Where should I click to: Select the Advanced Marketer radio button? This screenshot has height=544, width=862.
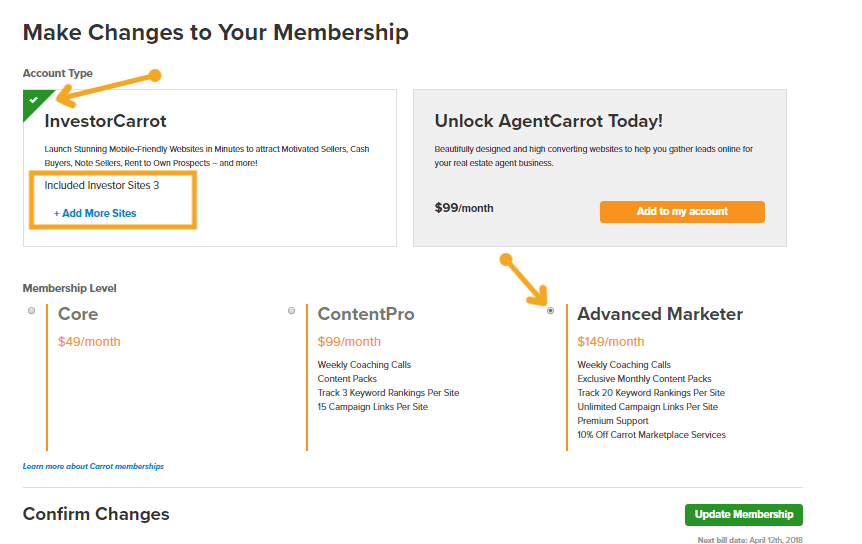(550, 310)
